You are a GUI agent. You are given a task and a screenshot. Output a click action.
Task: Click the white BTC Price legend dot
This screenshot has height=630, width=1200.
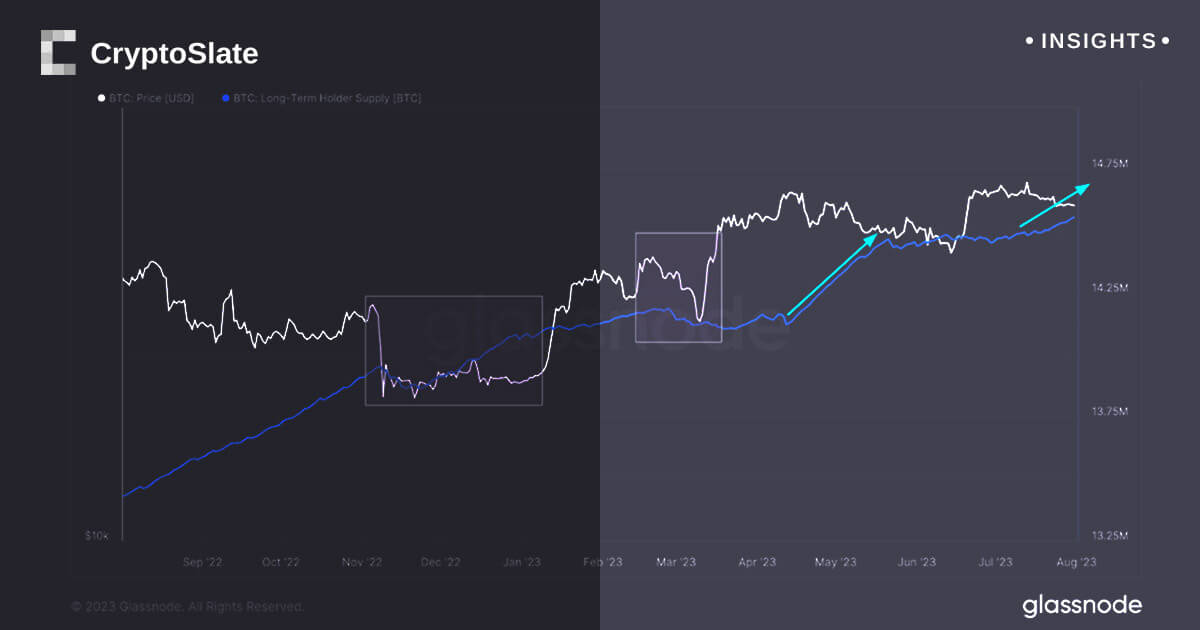coord(100,98)
